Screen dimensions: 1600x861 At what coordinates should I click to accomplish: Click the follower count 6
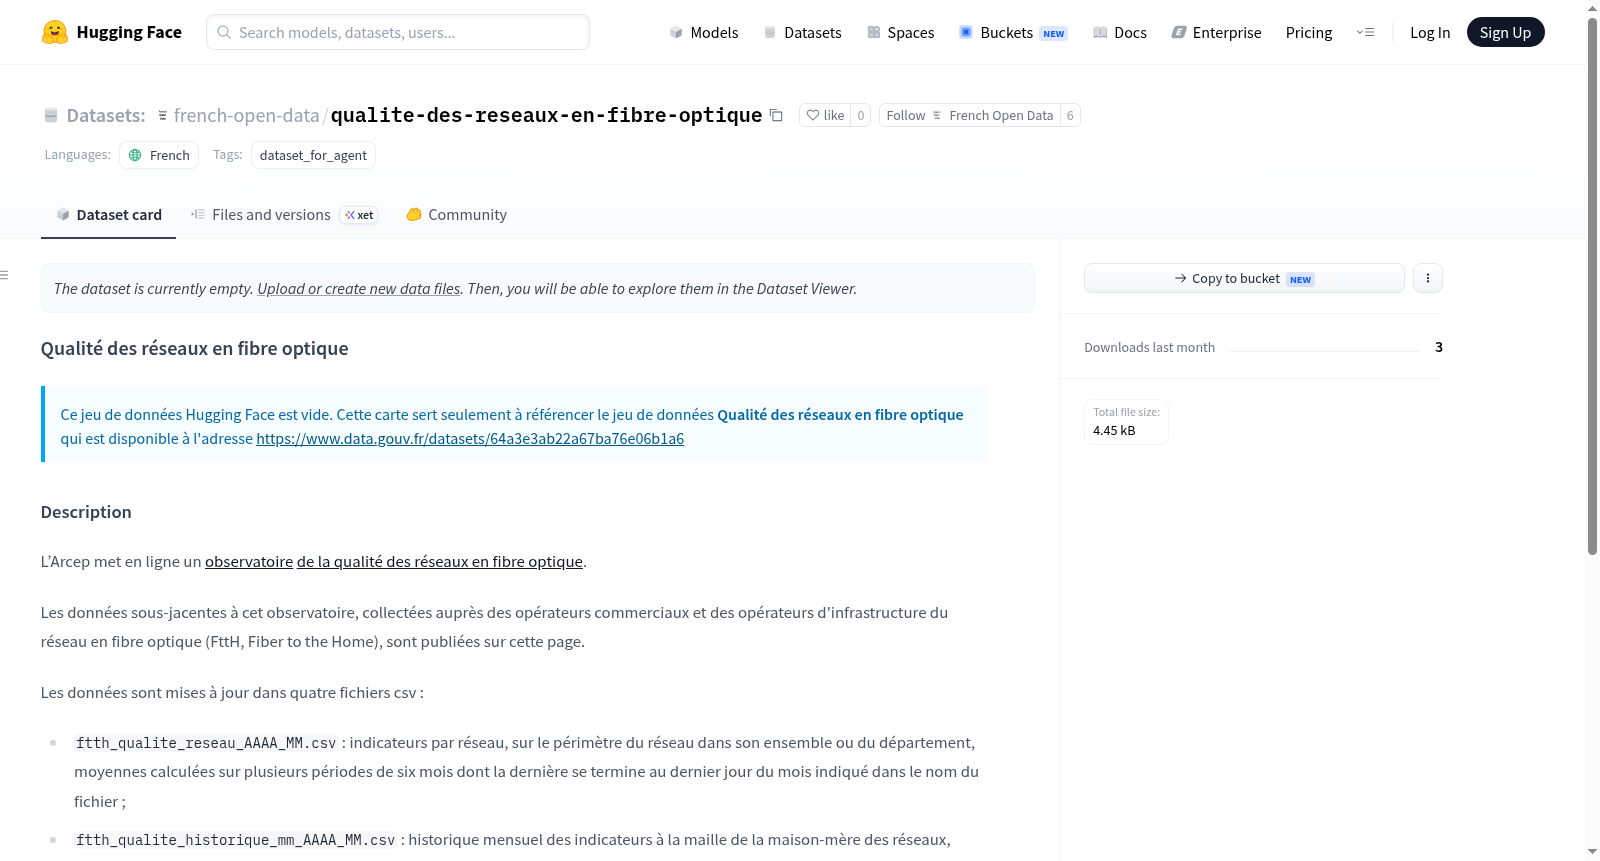click(1070, 115)
